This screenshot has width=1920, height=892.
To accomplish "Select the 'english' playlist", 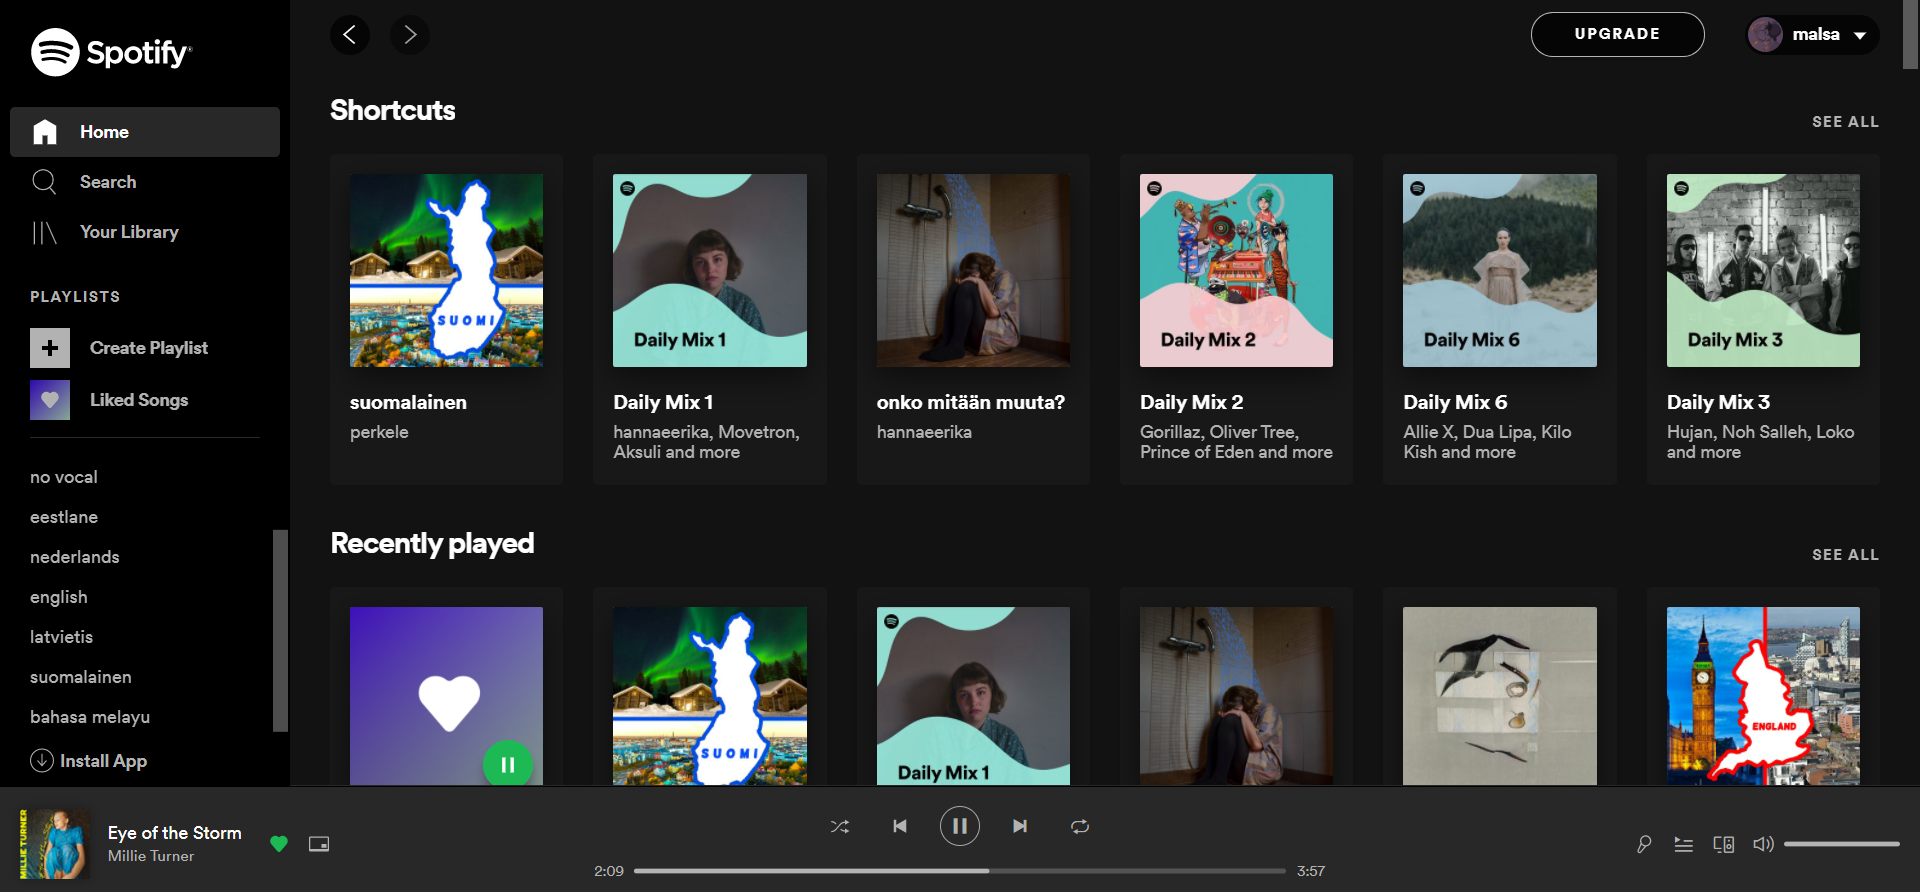I will (59, 597).
